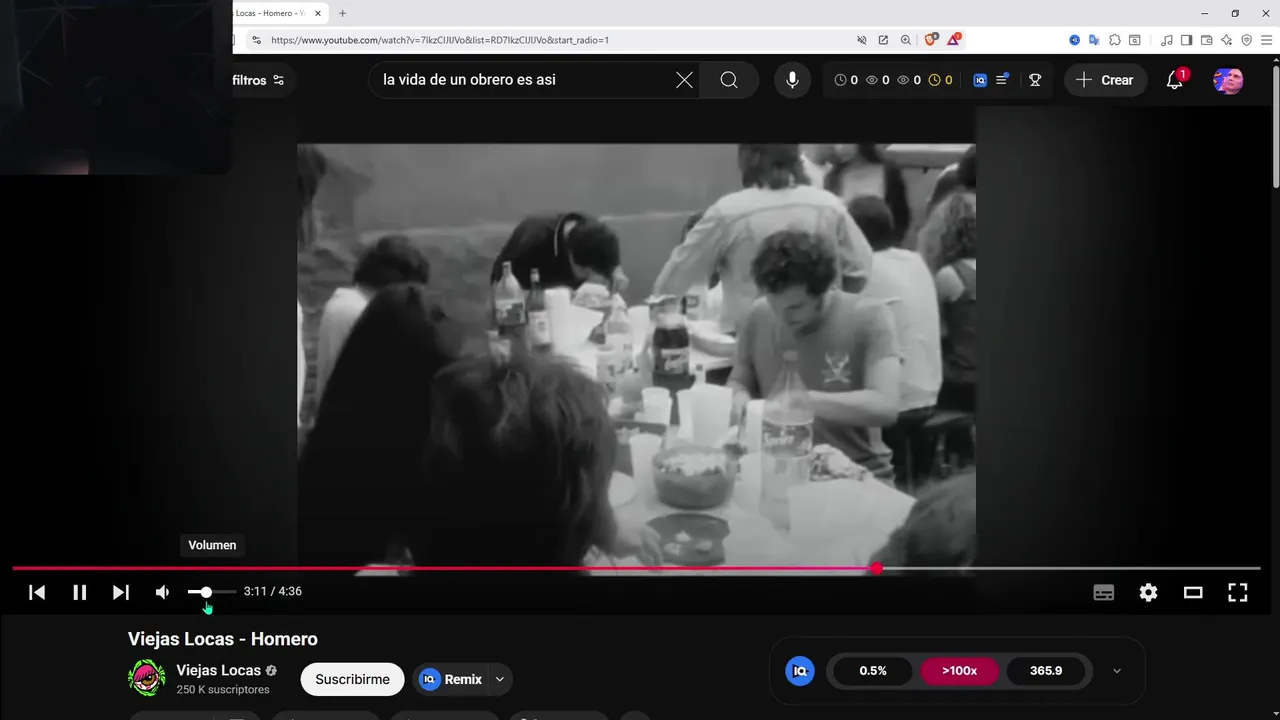
Task: Subscribe with Suscribirme button
Action: click(x=352, y=679)
